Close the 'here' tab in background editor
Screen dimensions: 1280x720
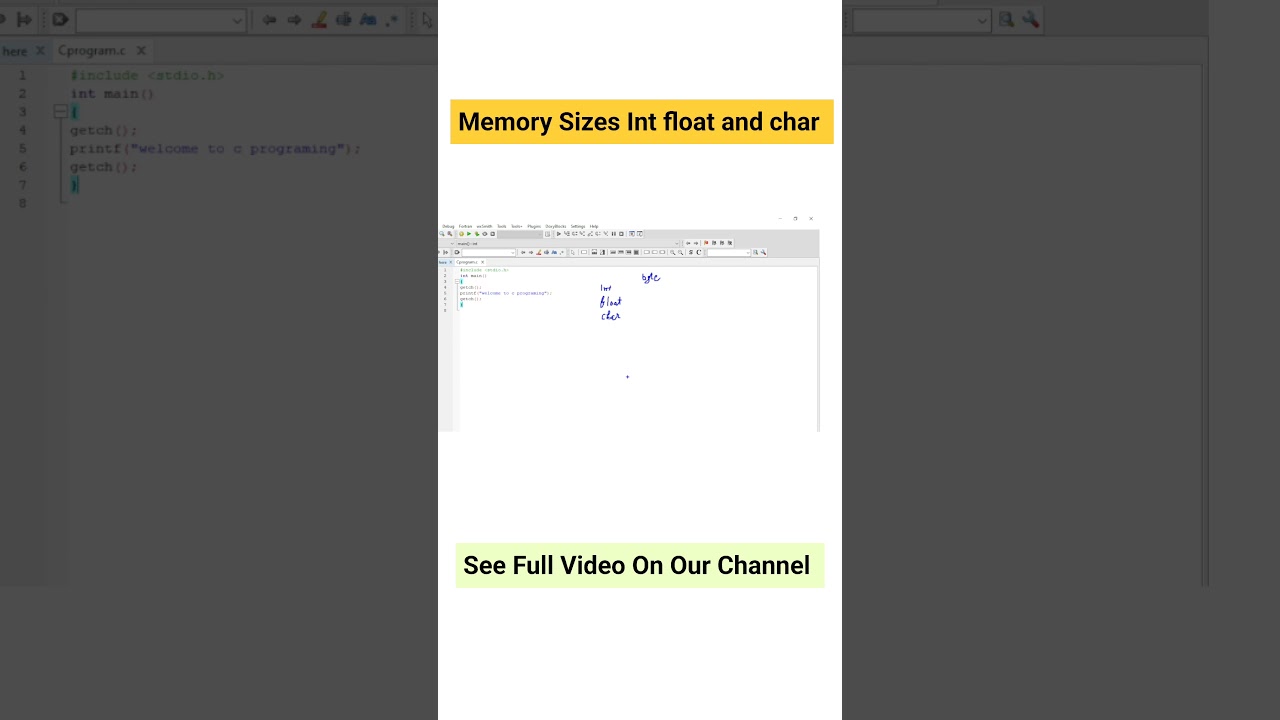(x=40, y=50)
